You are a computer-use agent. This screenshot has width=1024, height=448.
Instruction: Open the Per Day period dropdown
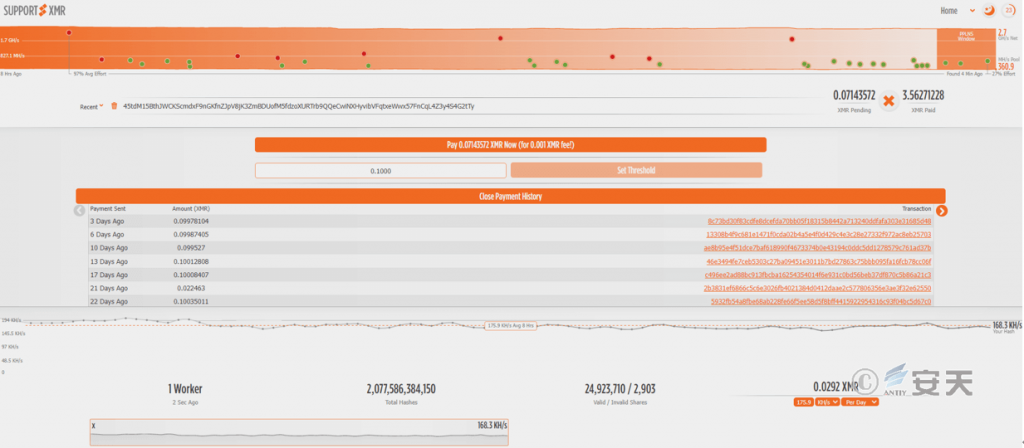pyautogui.click(x=860, y=402)
